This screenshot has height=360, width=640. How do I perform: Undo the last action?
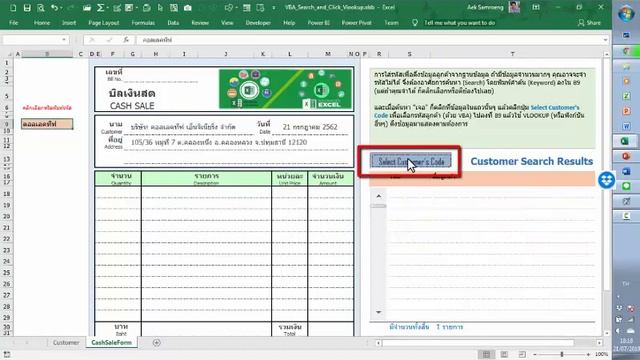[x=54, y=7]
